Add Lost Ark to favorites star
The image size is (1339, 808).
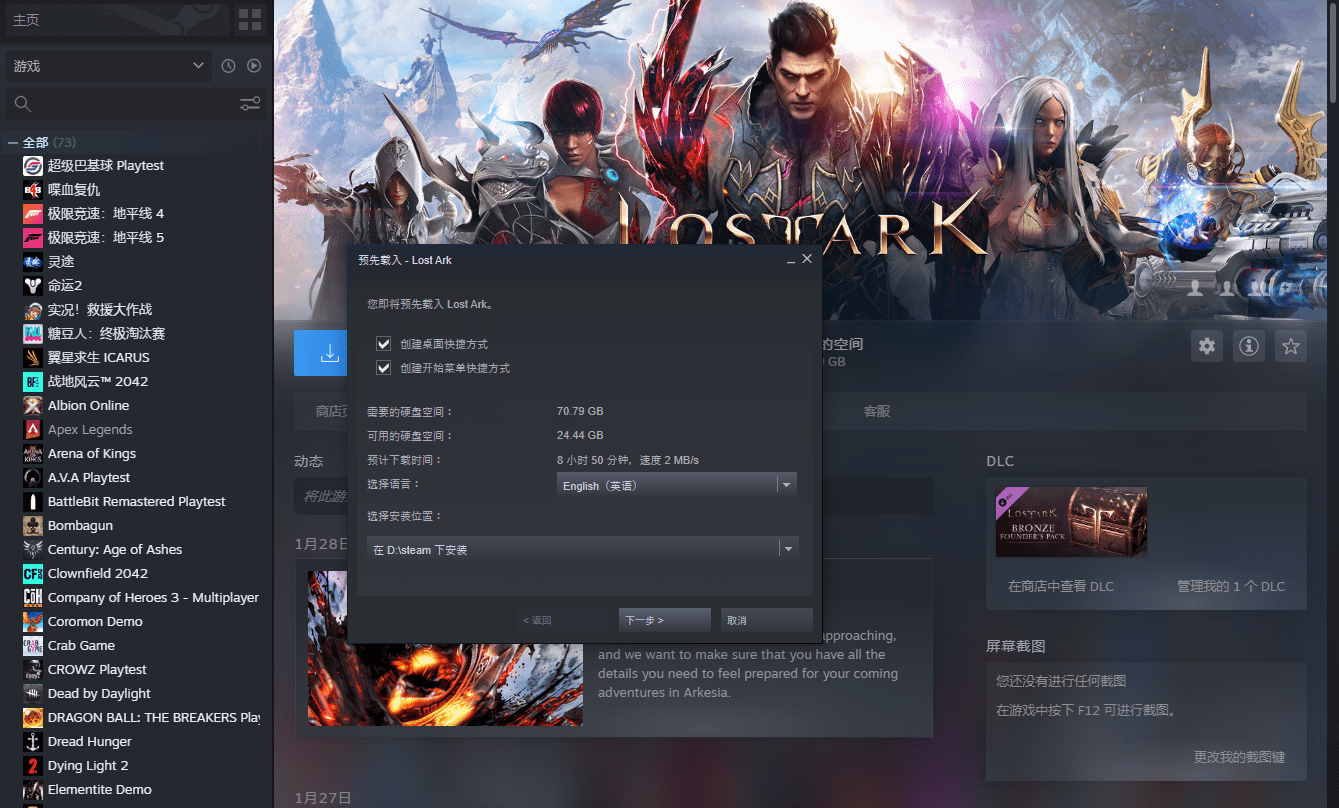(1291, 347)
